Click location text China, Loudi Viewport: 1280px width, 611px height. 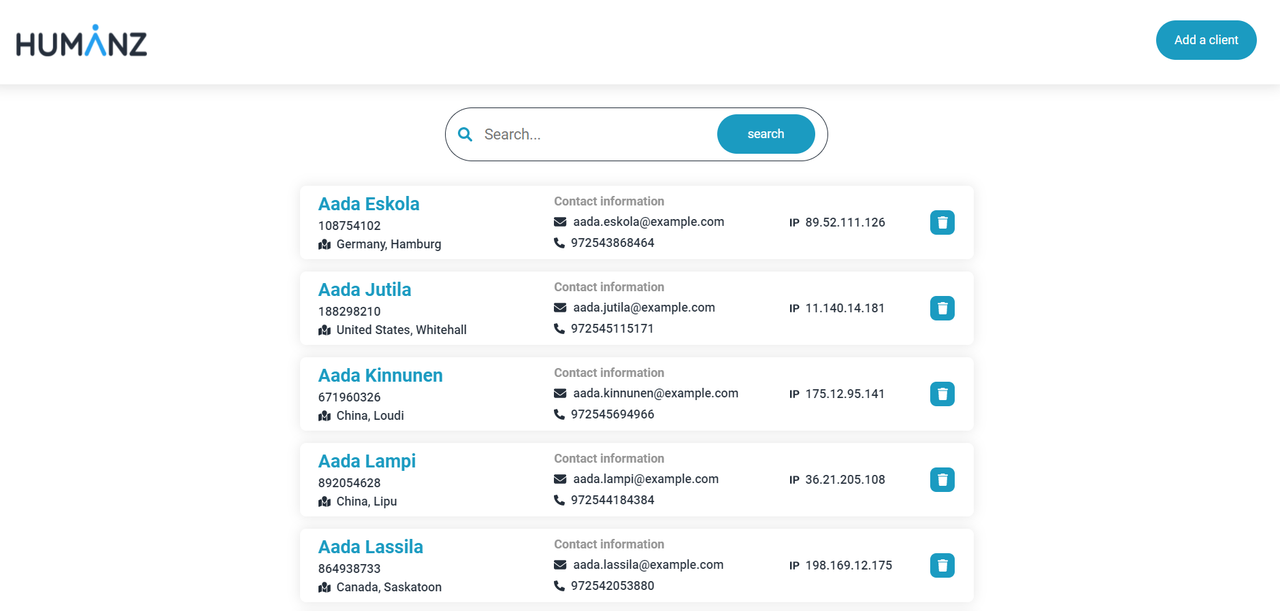point(370,416)
